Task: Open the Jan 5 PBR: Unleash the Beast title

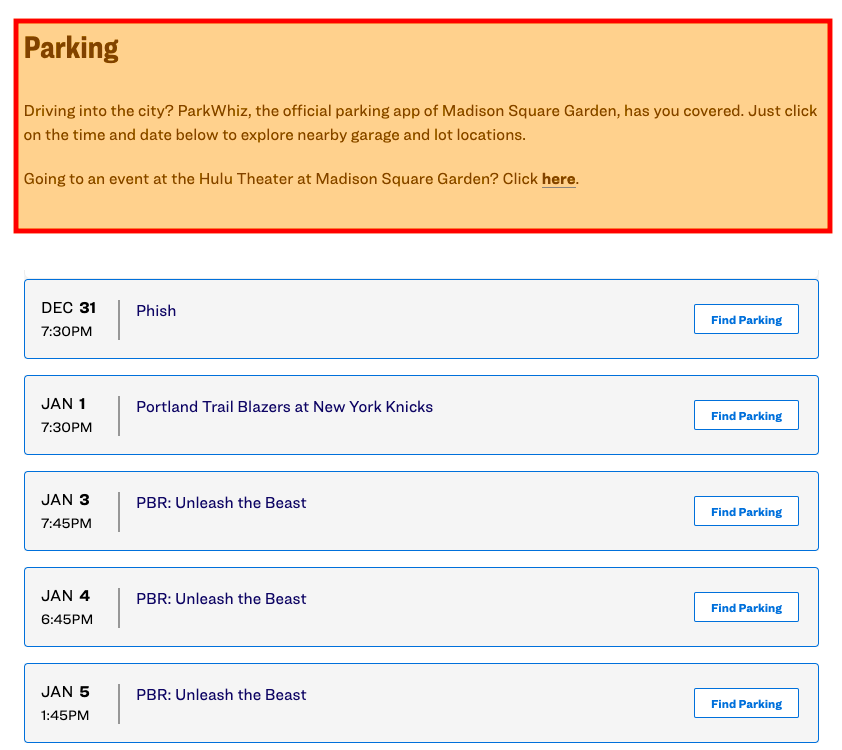Action: (221, 695)
